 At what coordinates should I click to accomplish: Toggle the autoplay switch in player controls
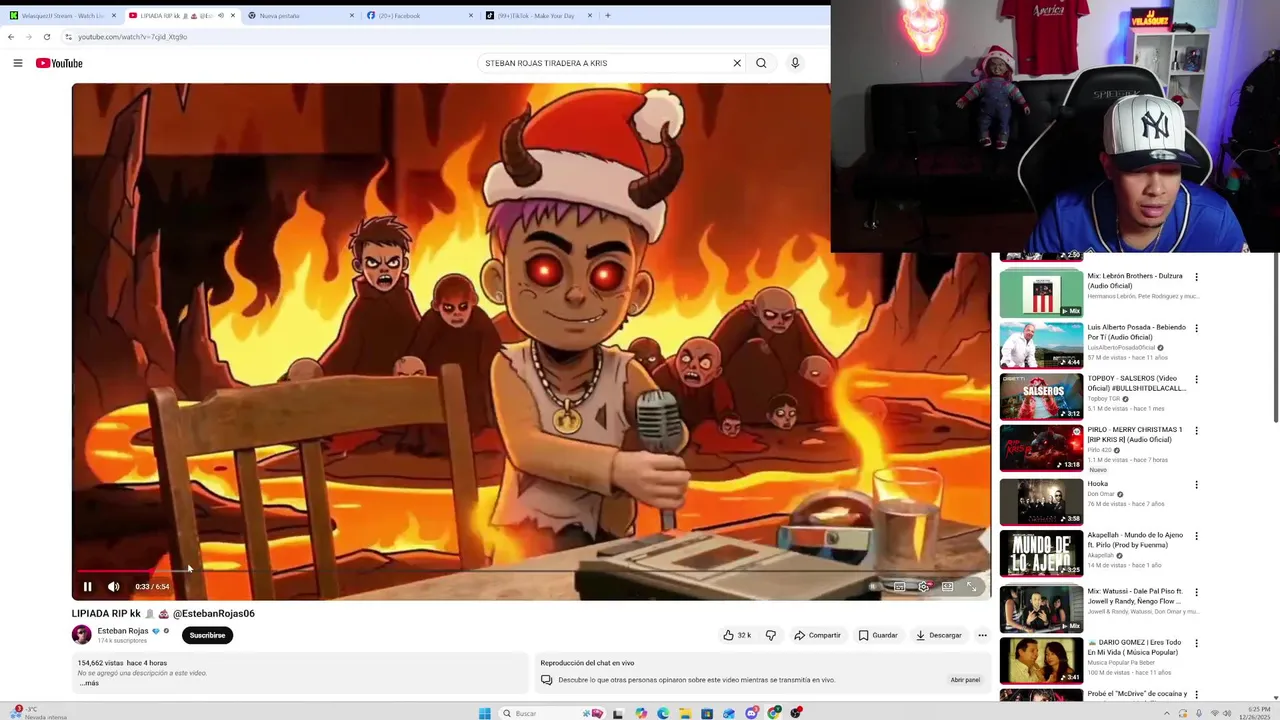click(874, 587)
